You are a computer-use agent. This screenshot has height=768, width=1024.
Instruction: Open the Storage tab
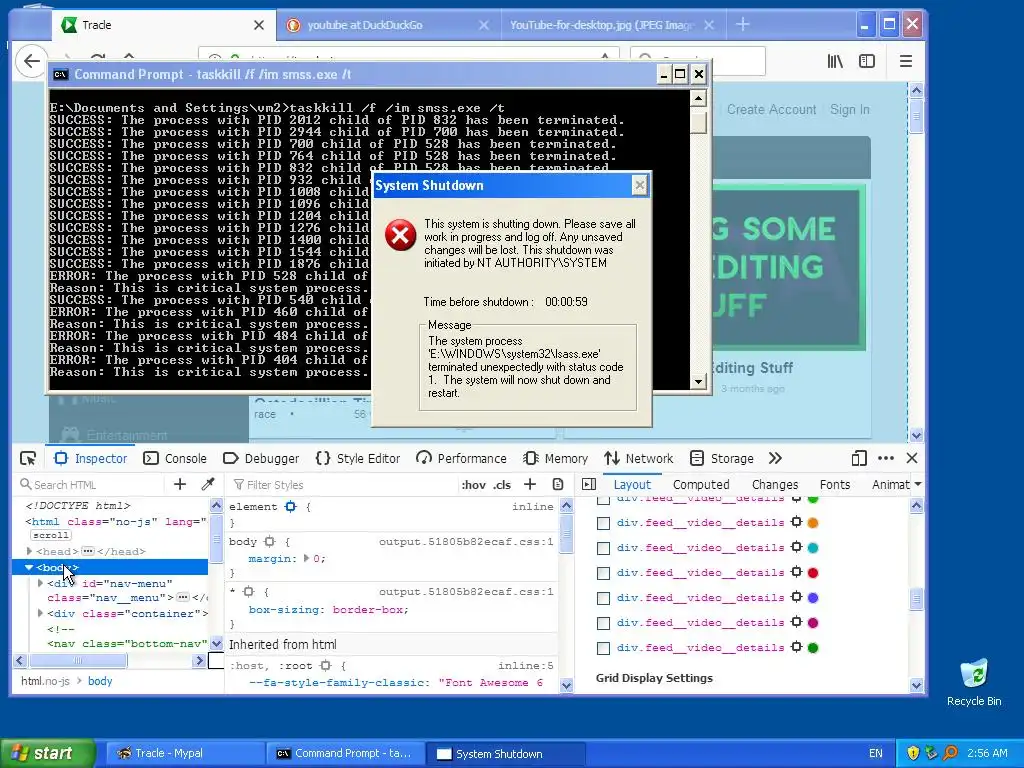tap(722, 458)
